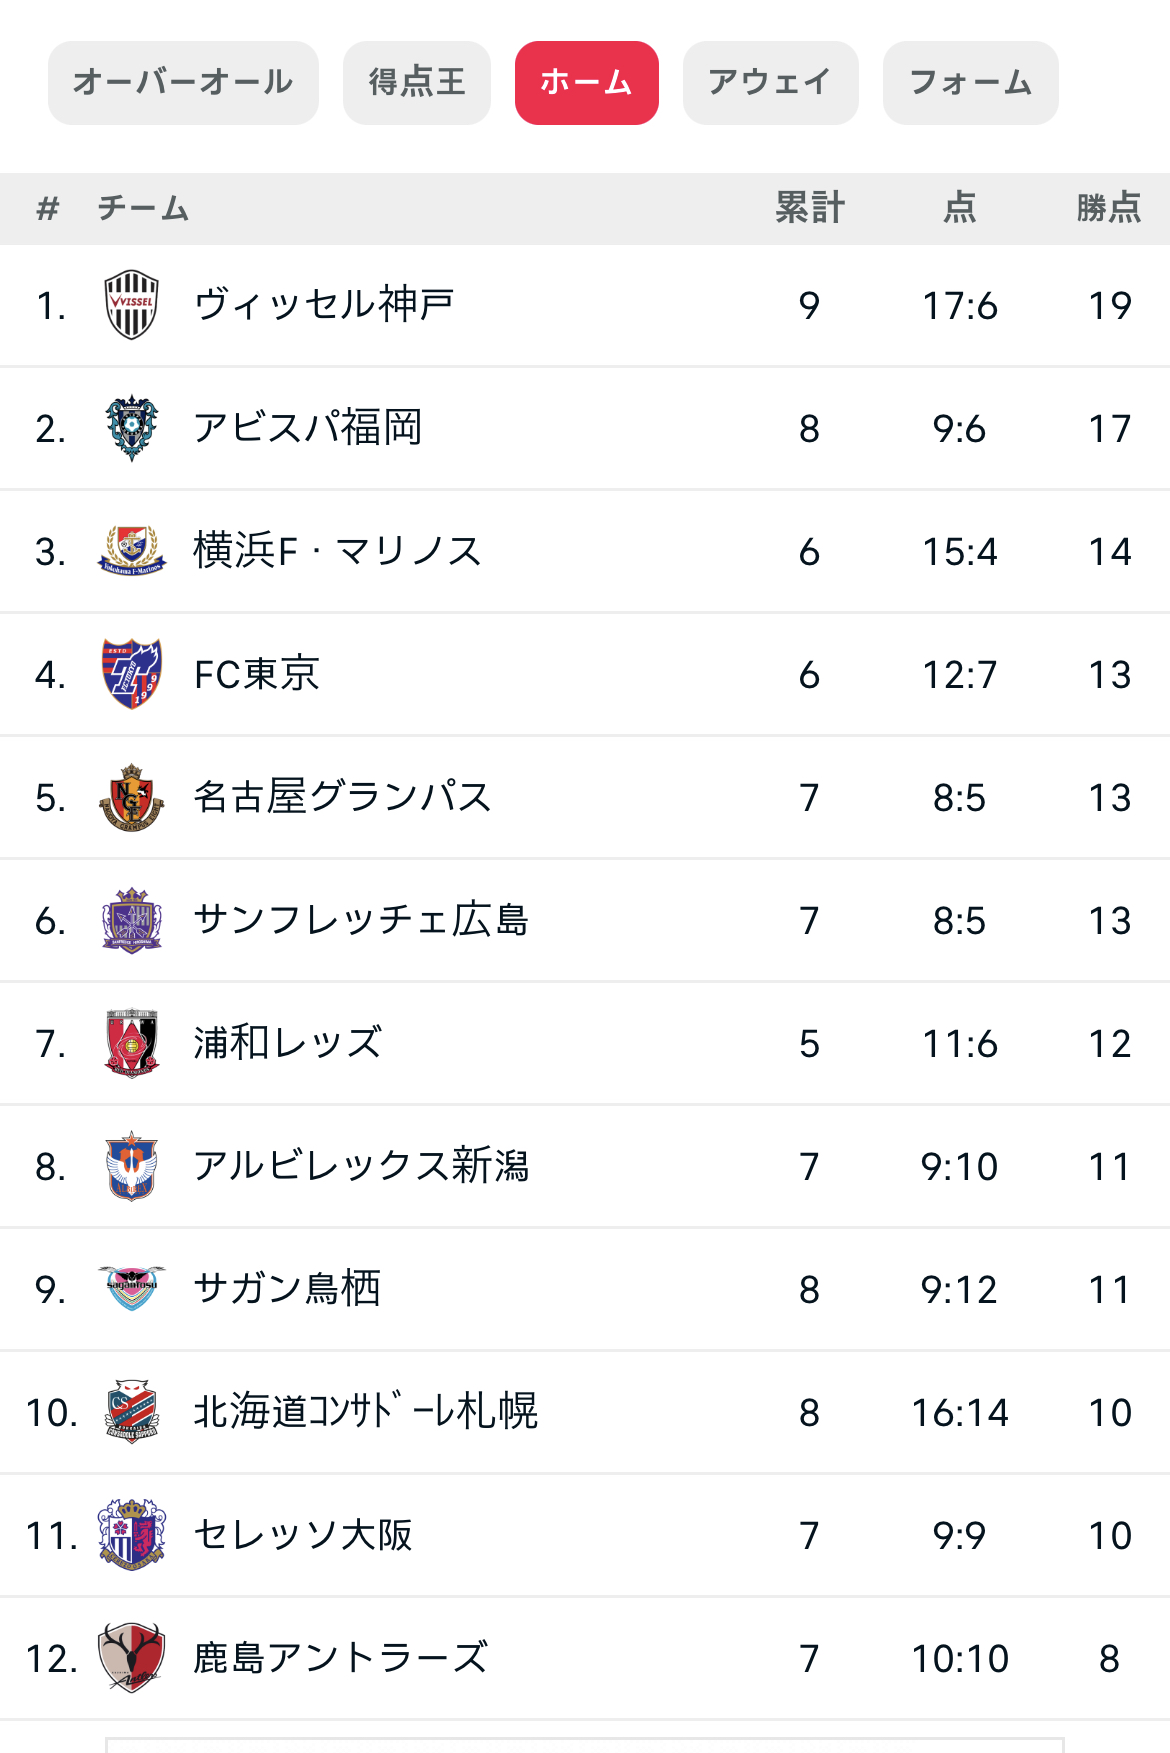Click the Yokohama F. Marinos crest
The height and width of the screenshot is (1753, 1170).
tap(132, 551)
